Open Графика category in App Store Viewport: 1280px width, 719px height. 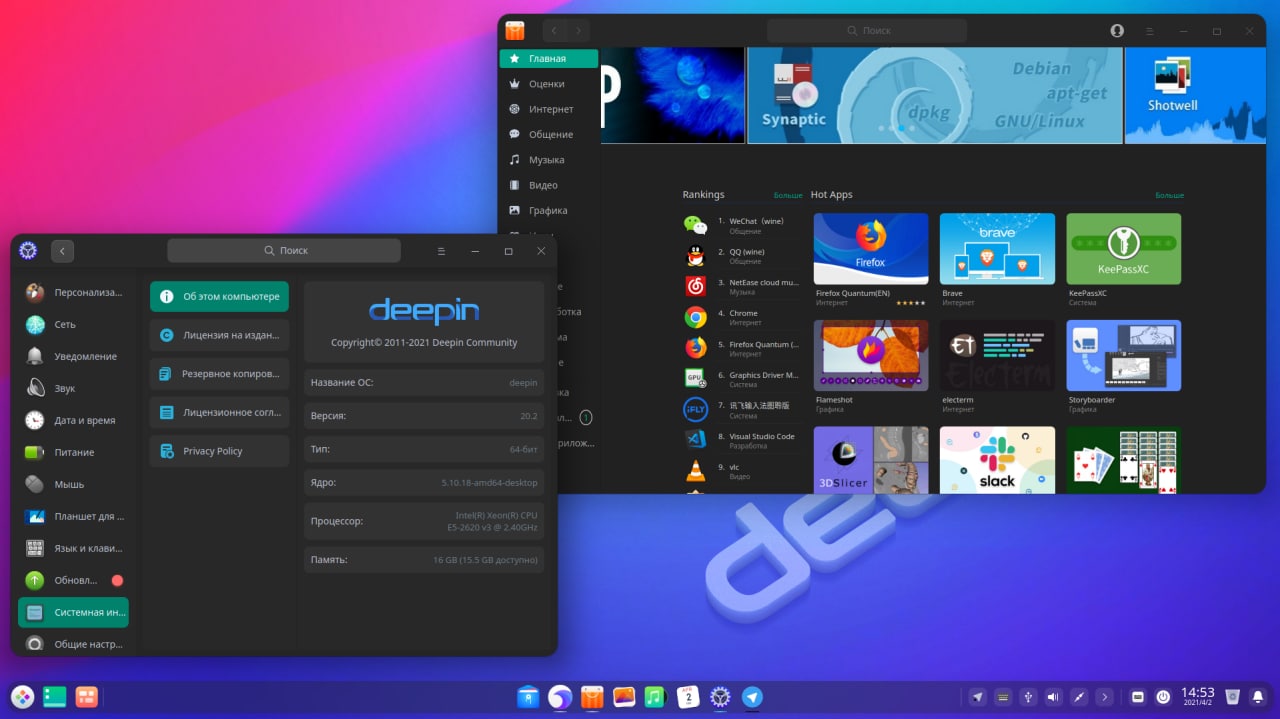coord(549,210)
